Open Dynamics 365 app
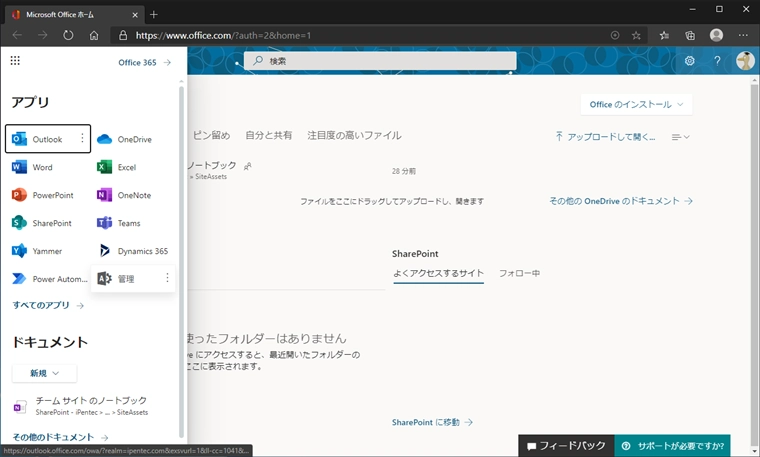This screenshot has width=760, height=457. coord(132,251)
